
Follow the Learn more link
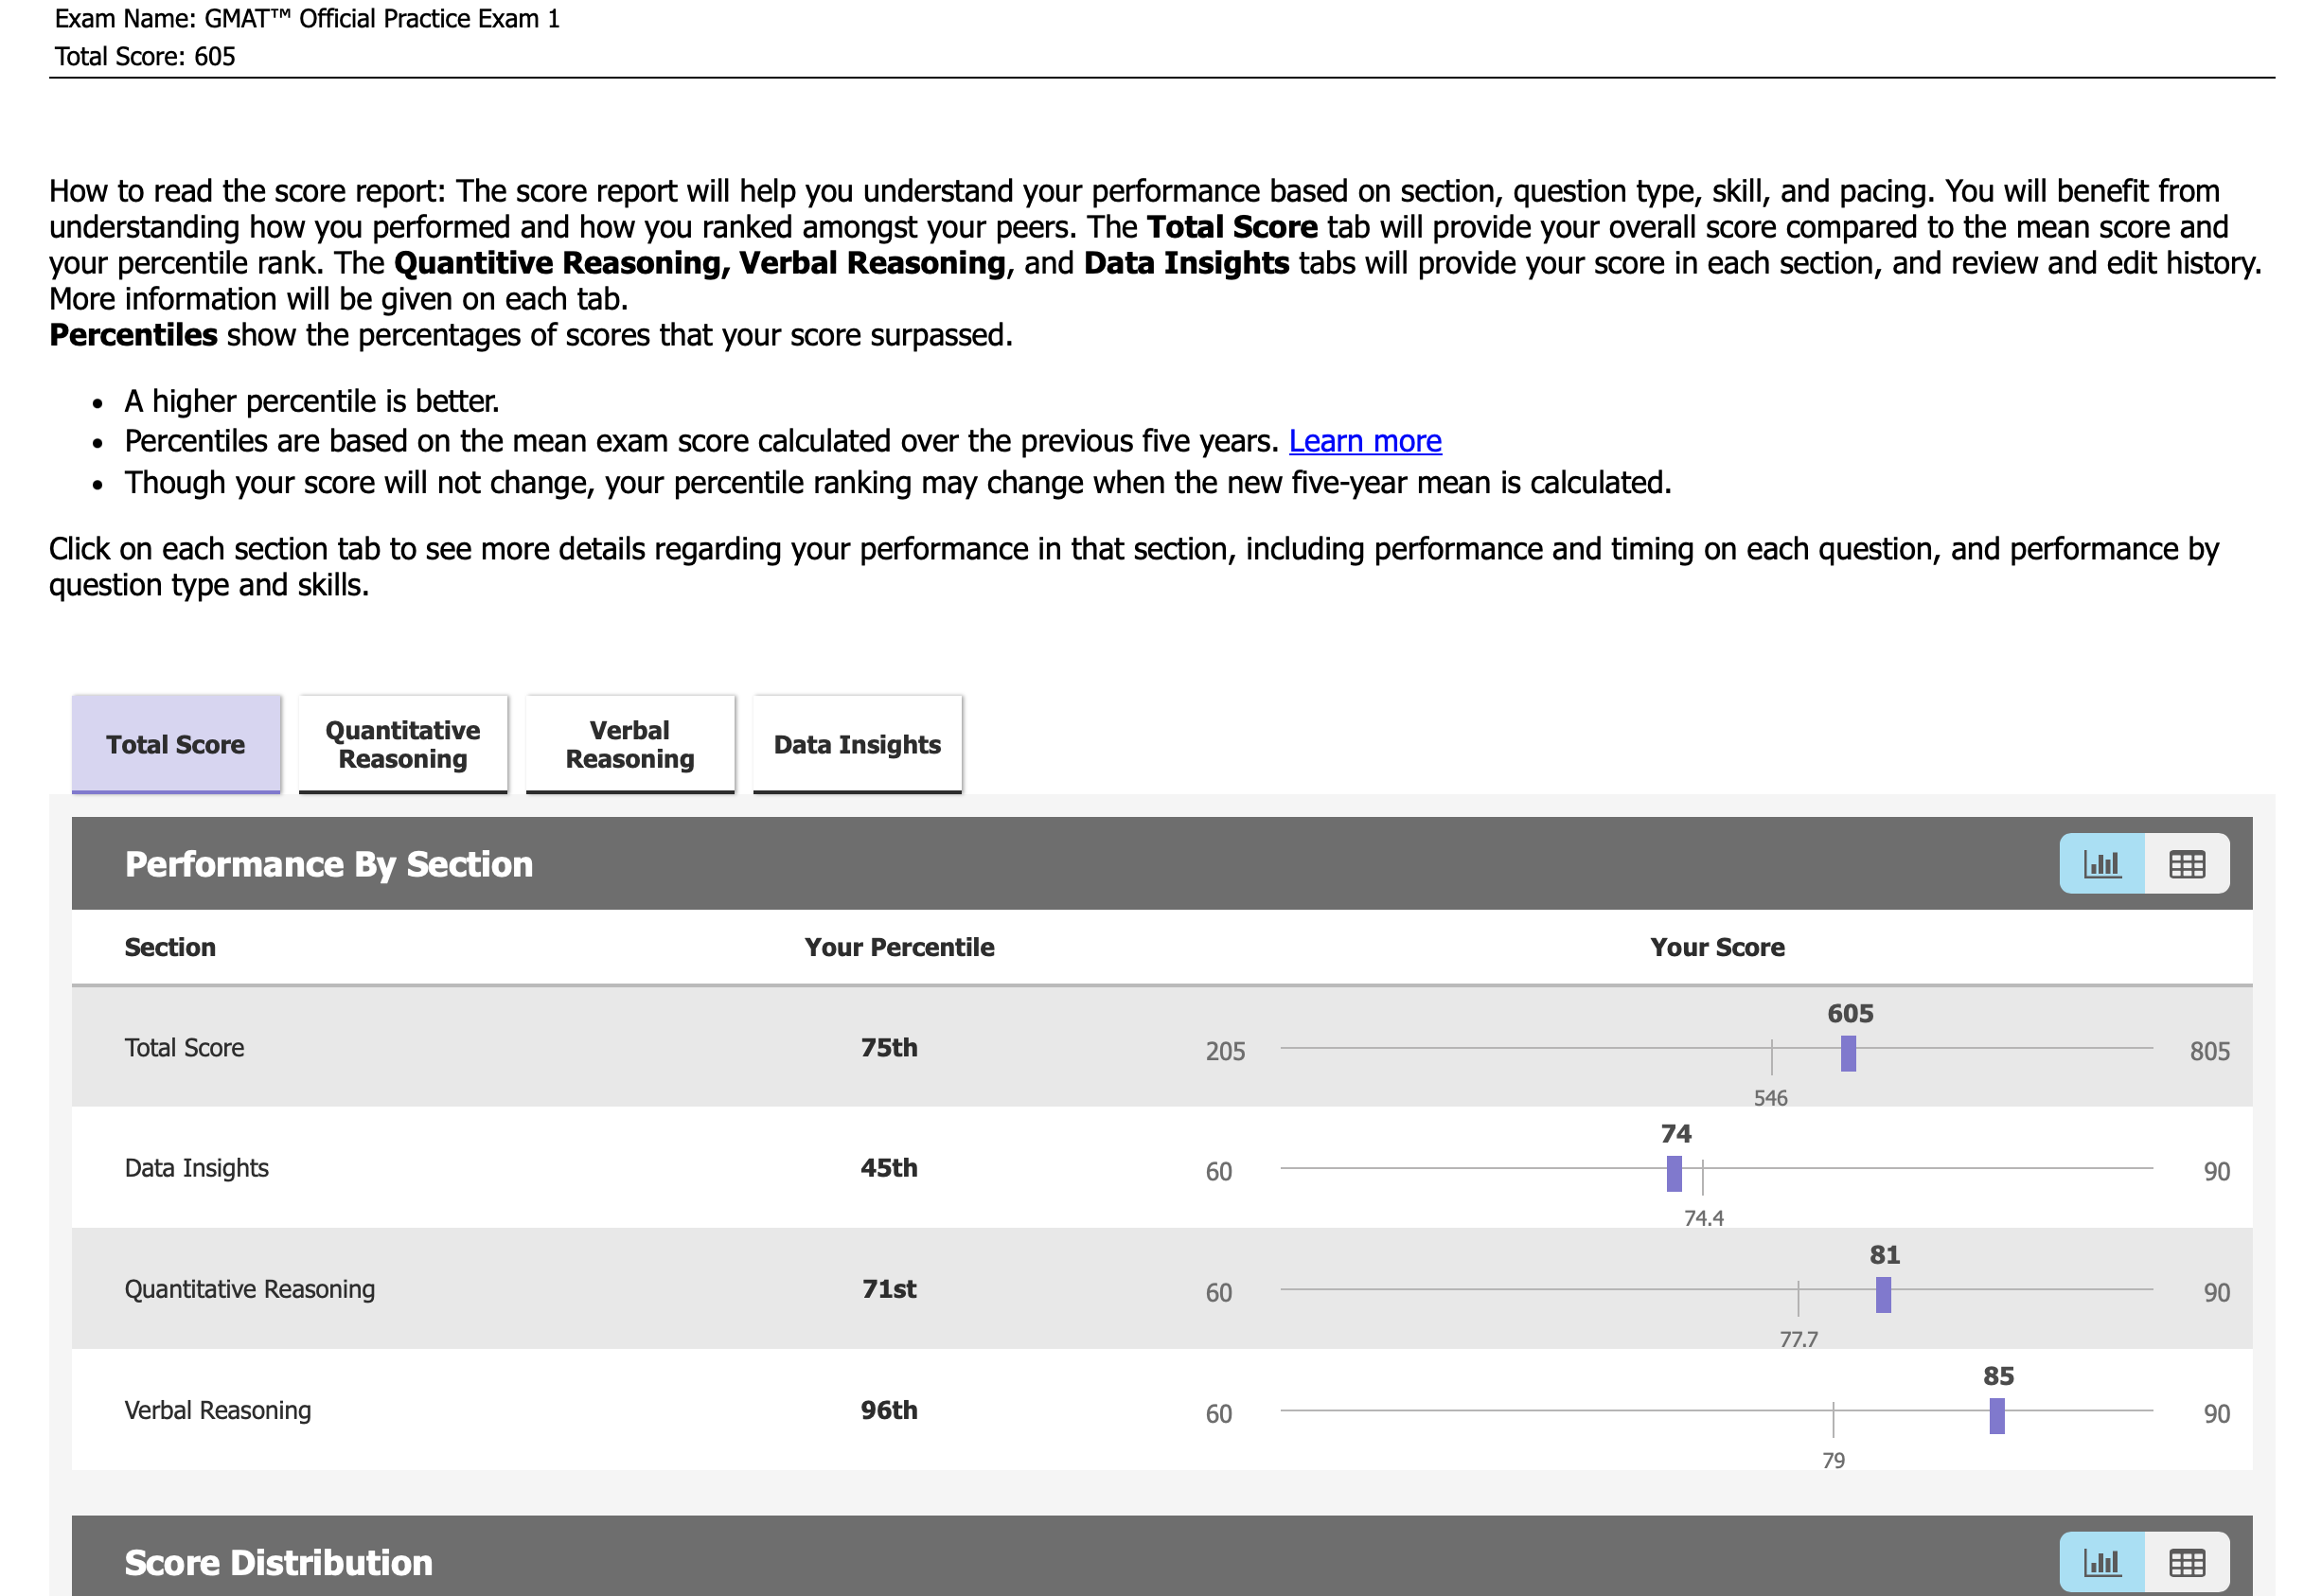point(1365,441)
